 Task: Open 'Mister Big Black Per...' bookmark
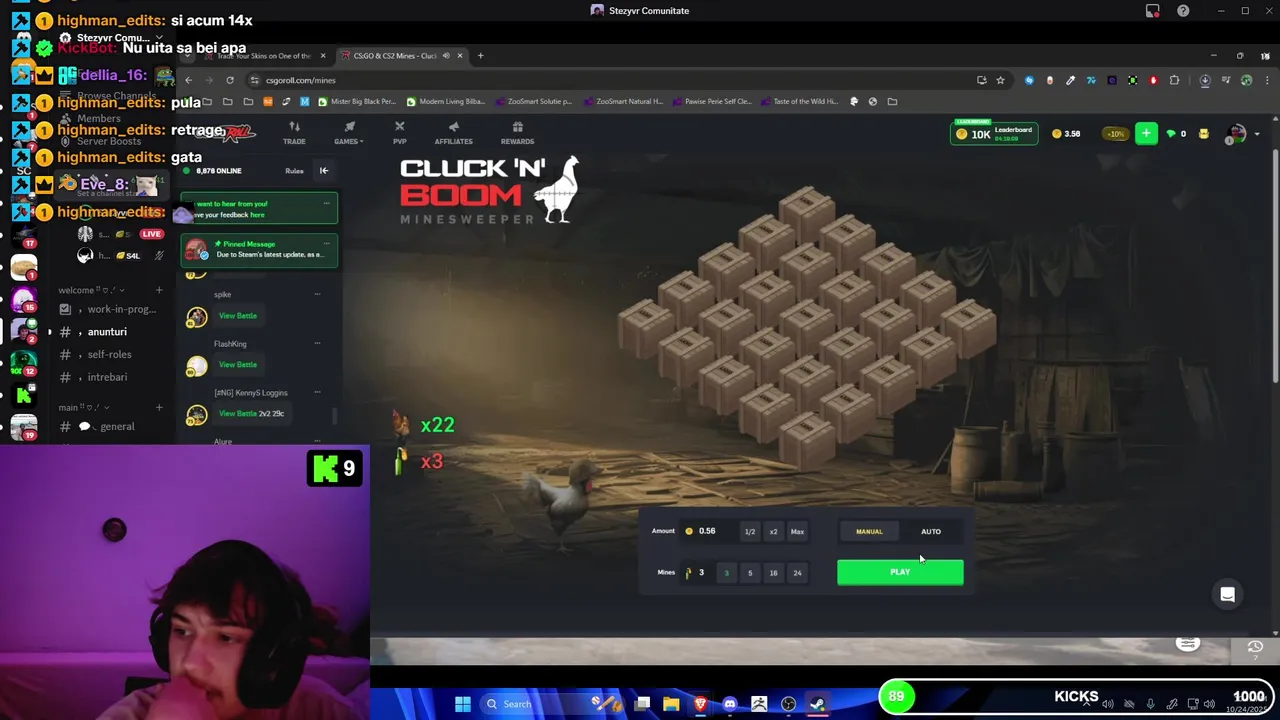pyautogui.click(x=357, y=101)
